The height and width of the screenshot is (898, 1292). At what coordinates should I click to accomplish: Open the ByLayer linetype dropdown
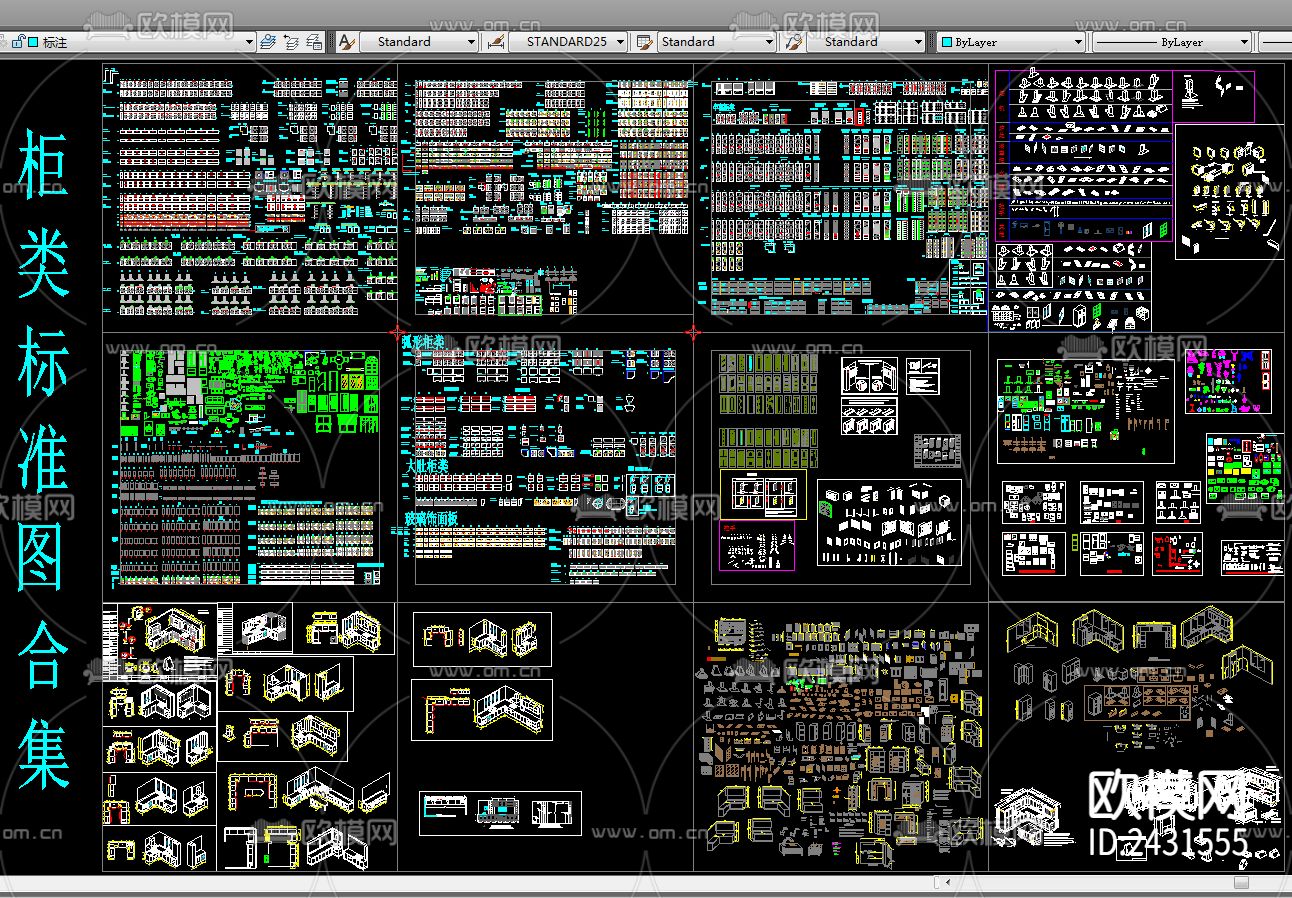1244,42
